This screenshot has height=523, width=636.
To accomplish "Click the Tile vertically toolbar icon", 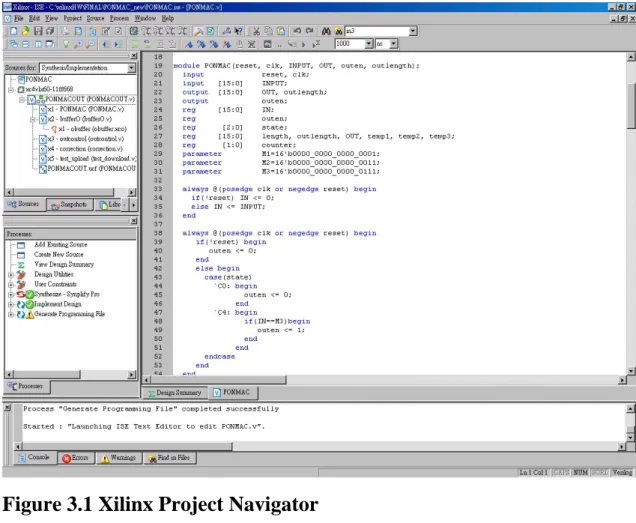I will click(38, 44).
